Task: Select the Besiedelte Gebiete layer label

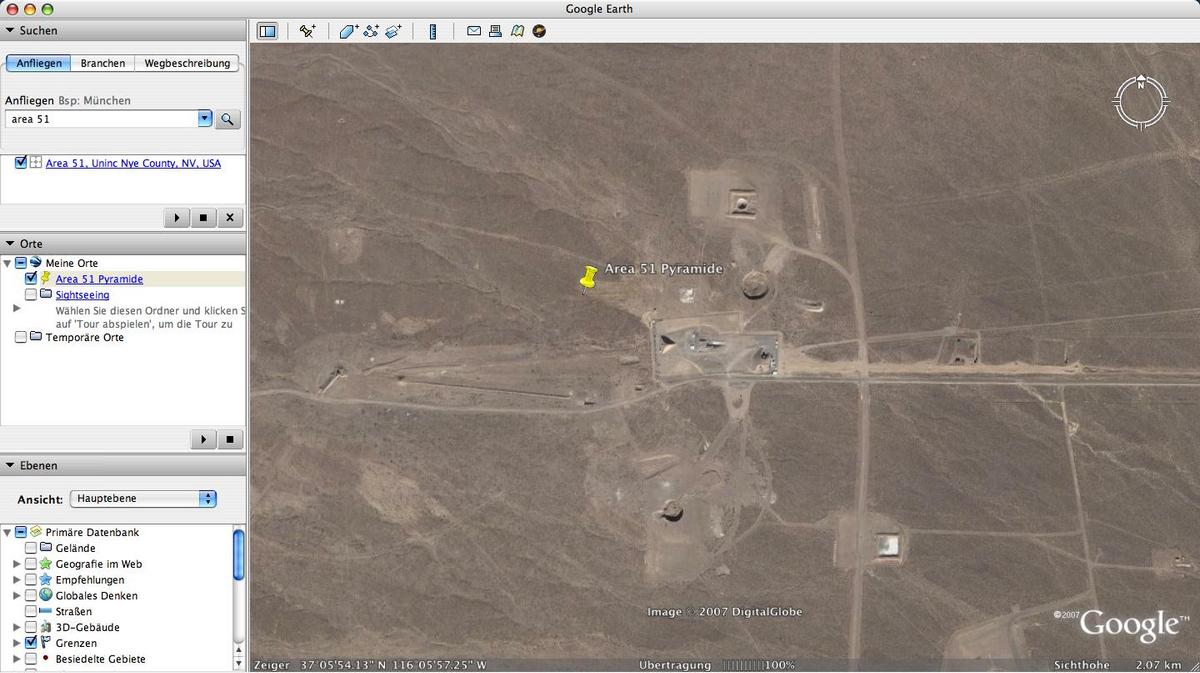Action: click(x=100, y=659)
